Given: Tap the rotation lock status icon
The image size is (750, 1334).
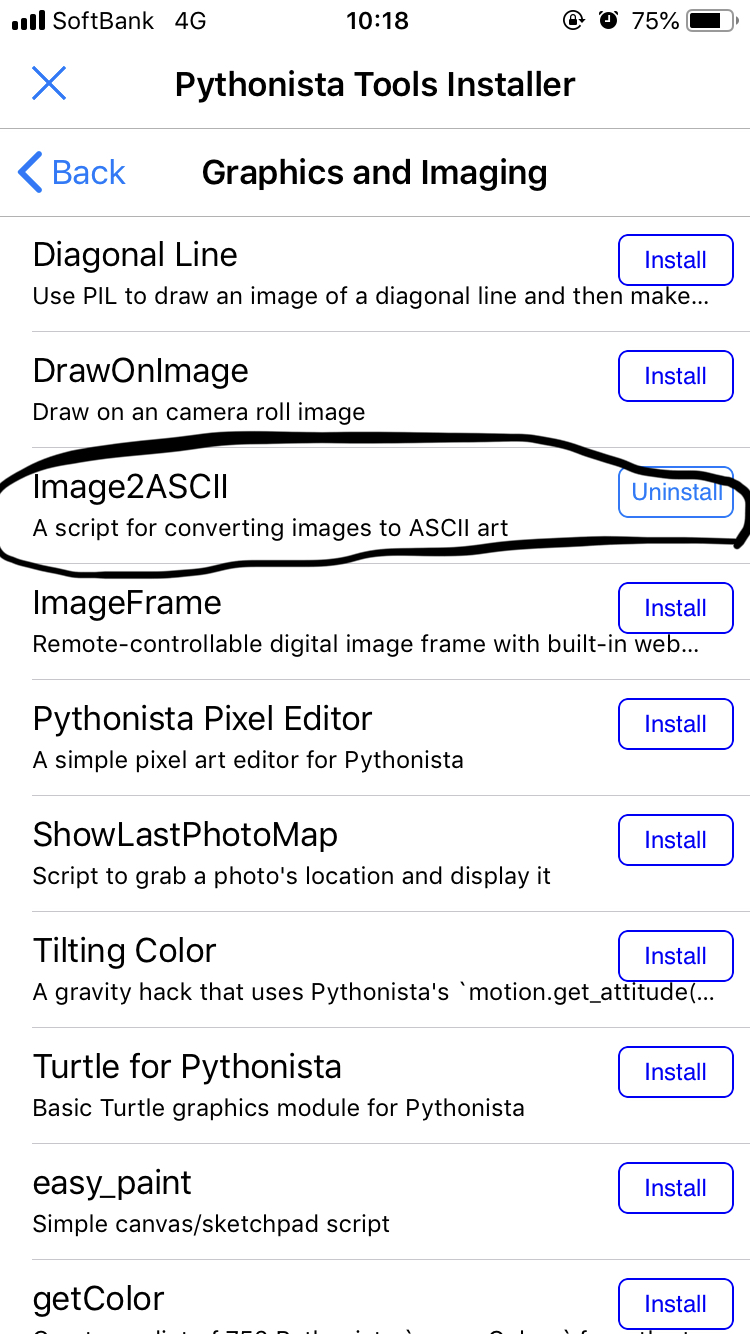Looking at the screenshot, I should tap(574, 20).
